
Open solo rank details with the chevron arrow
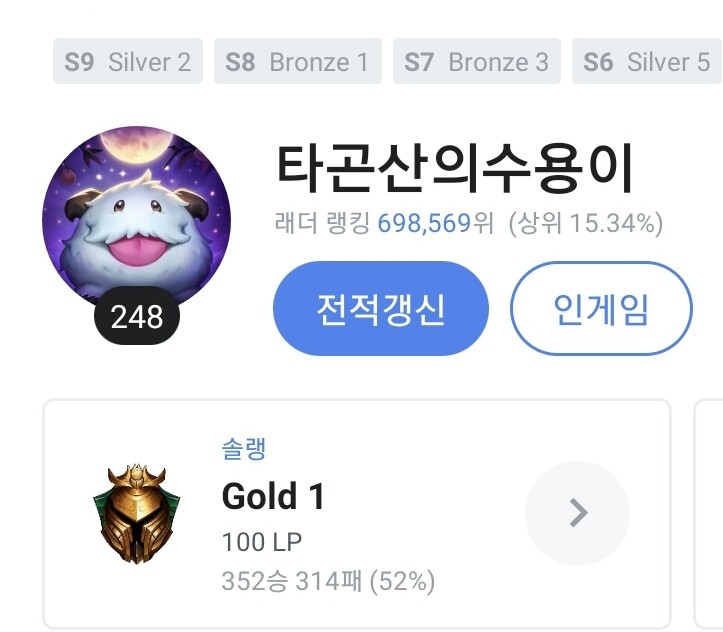tap(577, 513)
